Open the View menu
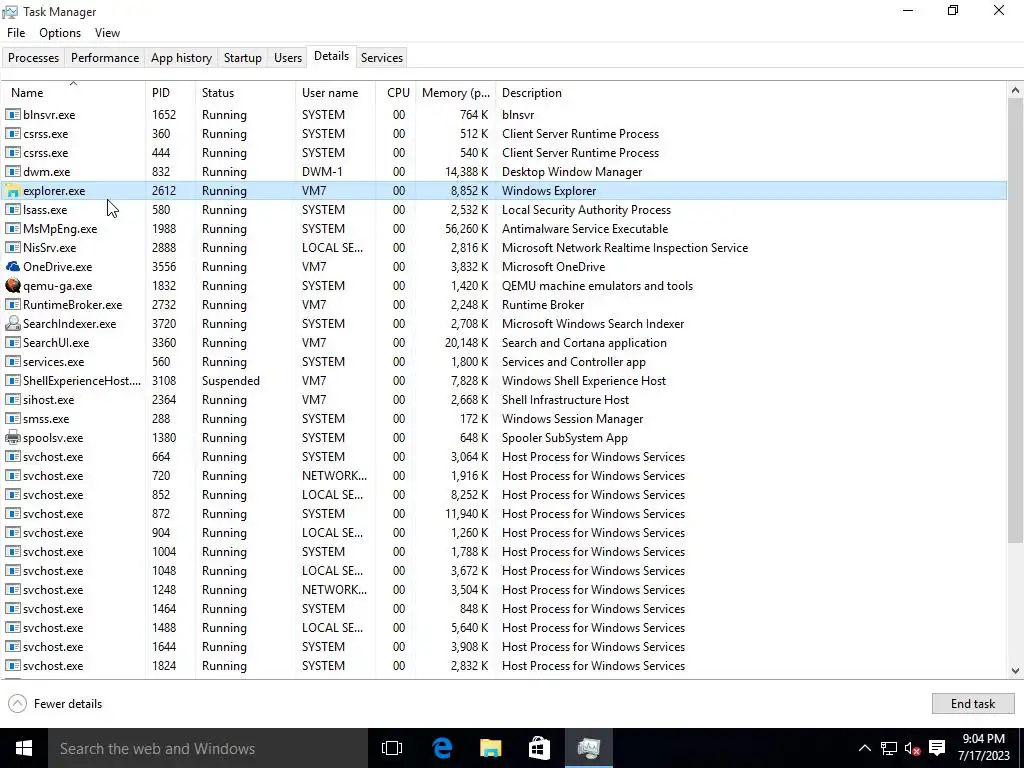The height and width of the screenshot is (768, 1024). 107,33
